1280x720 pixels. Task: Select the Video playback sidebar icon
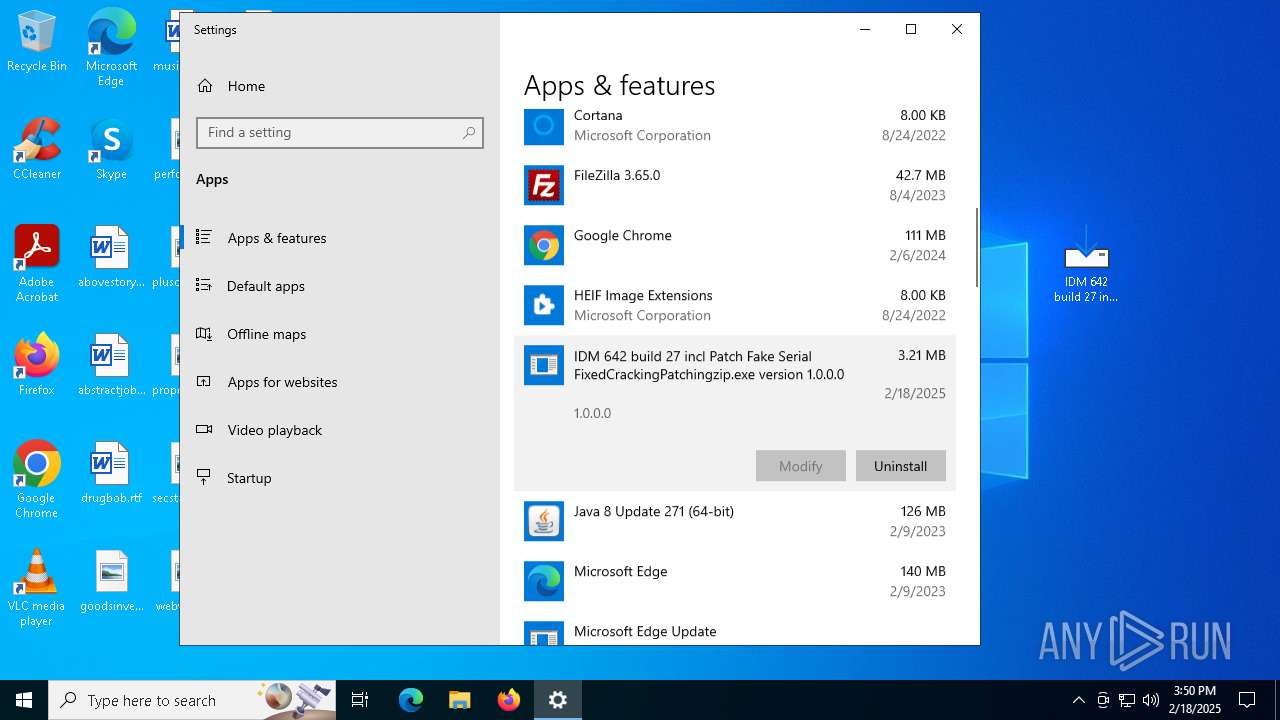204,430
